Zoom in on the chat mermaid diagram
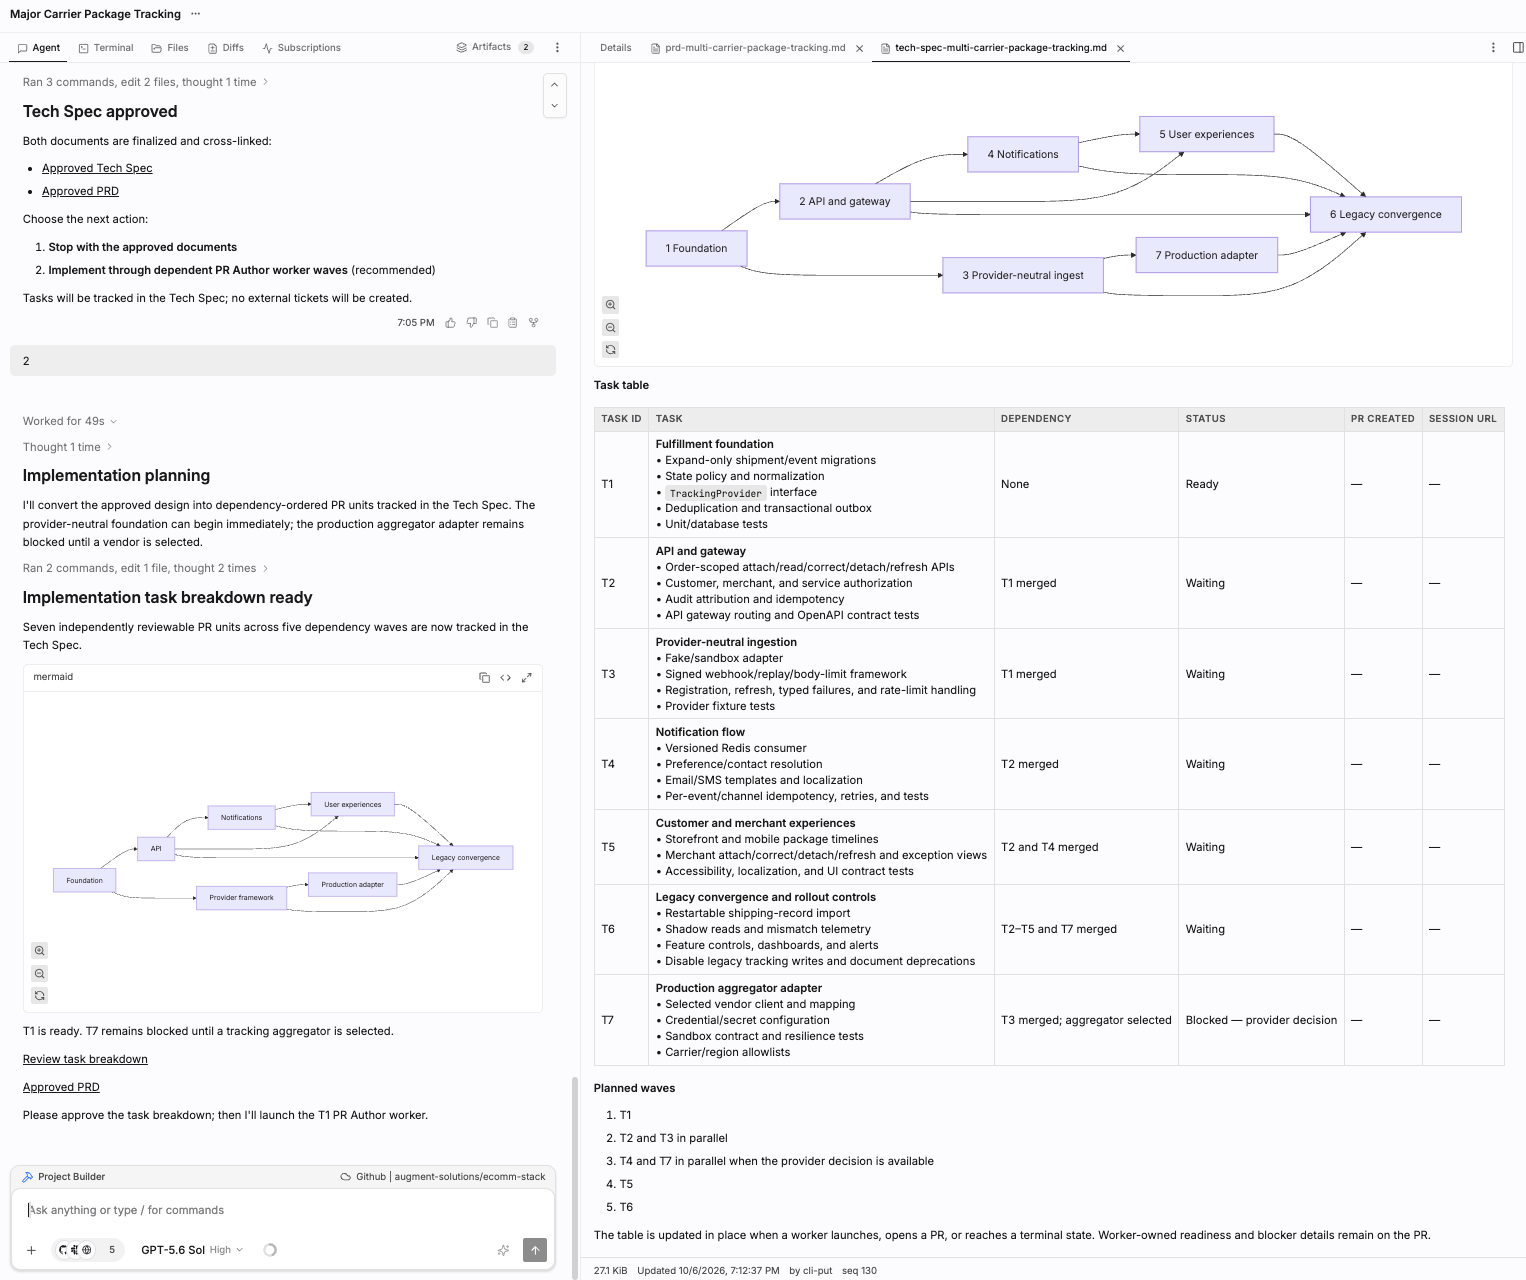The width and height of the screenshot is (1526, 1280). (x=40, y=951)
